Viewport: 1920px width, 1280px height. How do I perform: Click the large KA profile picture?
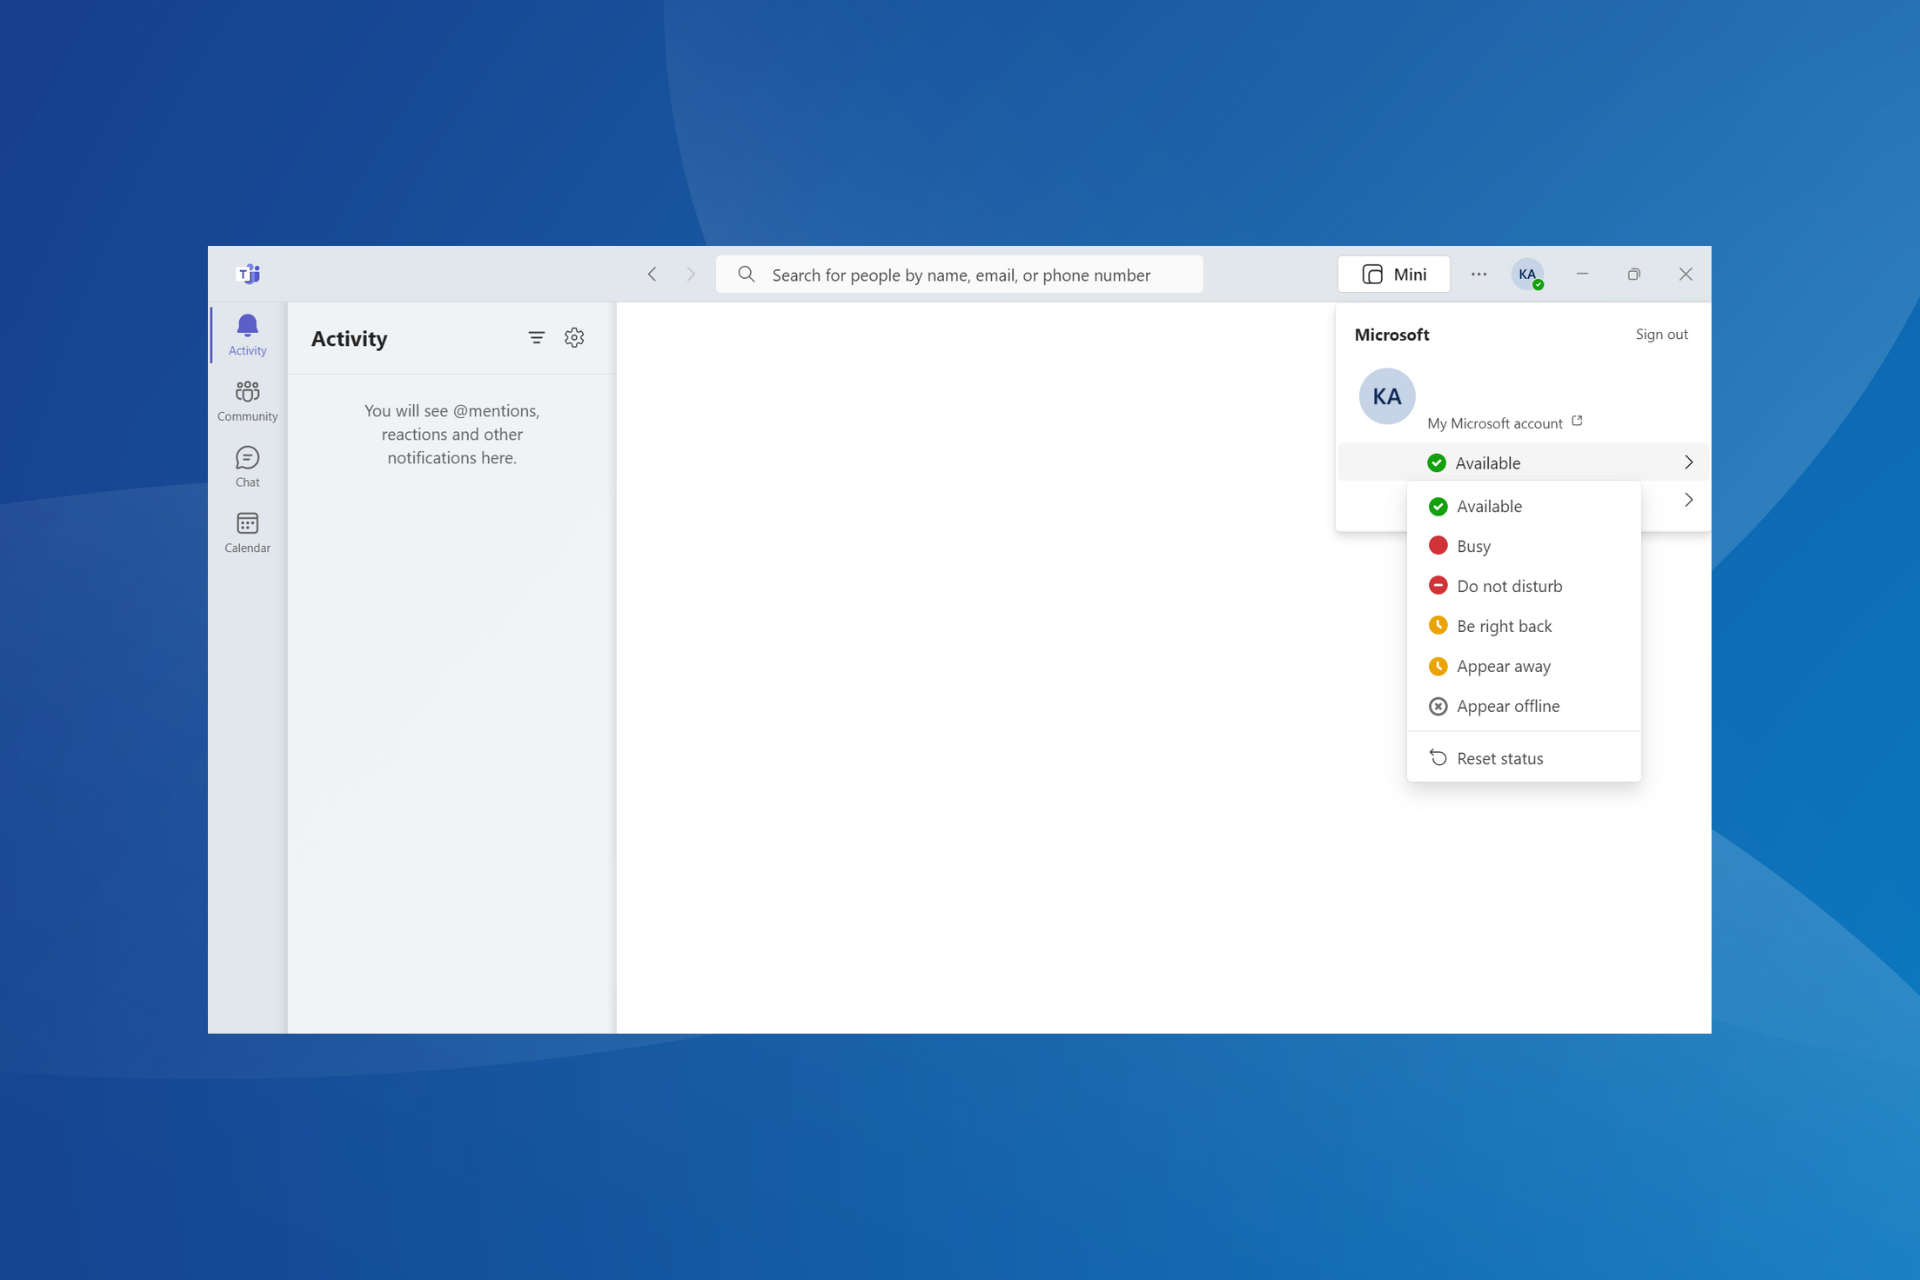pyautogui.click(x=1387, y=396)
